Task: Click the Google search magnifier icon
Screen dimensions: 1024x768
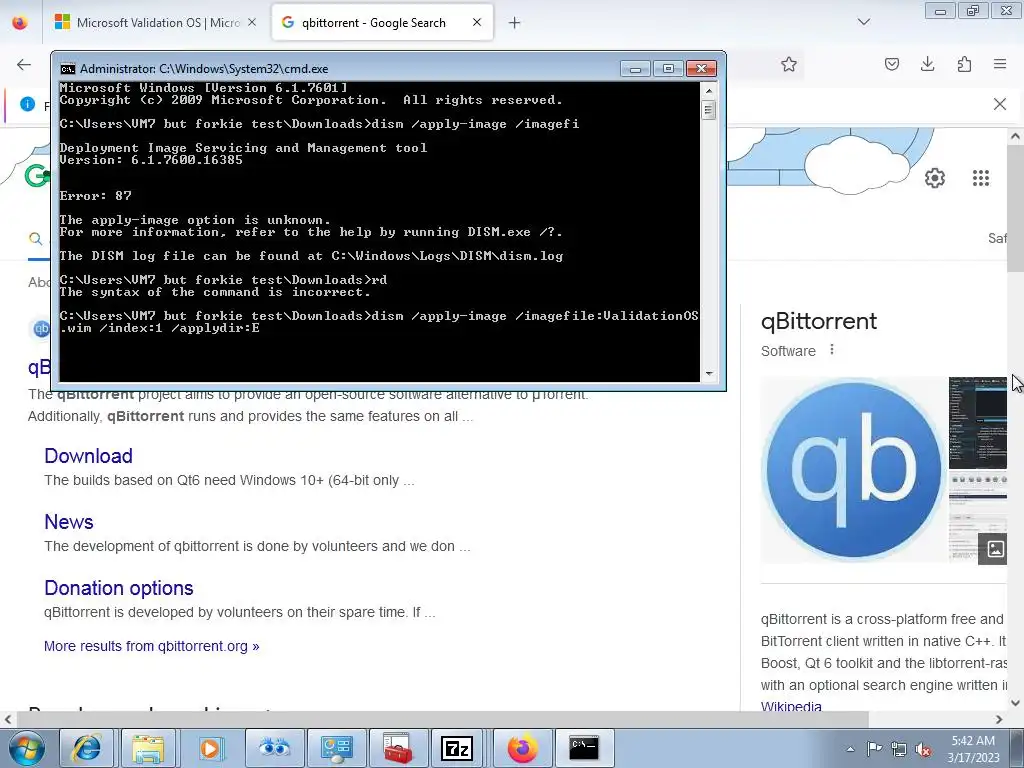Action: pos(36,238)
